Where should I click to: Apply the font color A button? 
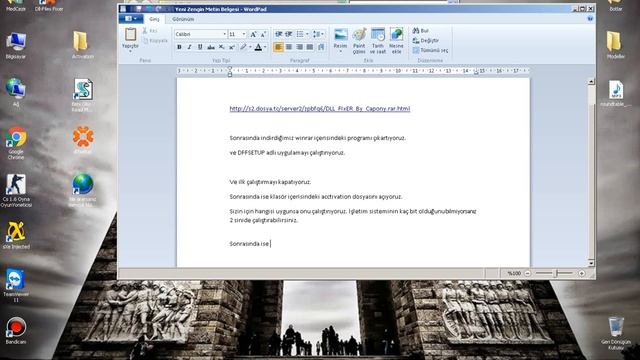pos(258,47)
